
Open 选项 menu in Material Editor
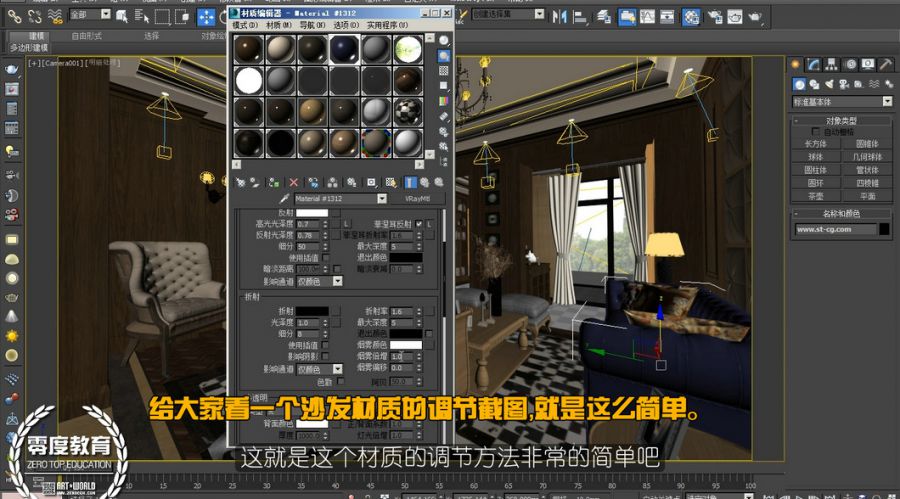pos(346,25)
